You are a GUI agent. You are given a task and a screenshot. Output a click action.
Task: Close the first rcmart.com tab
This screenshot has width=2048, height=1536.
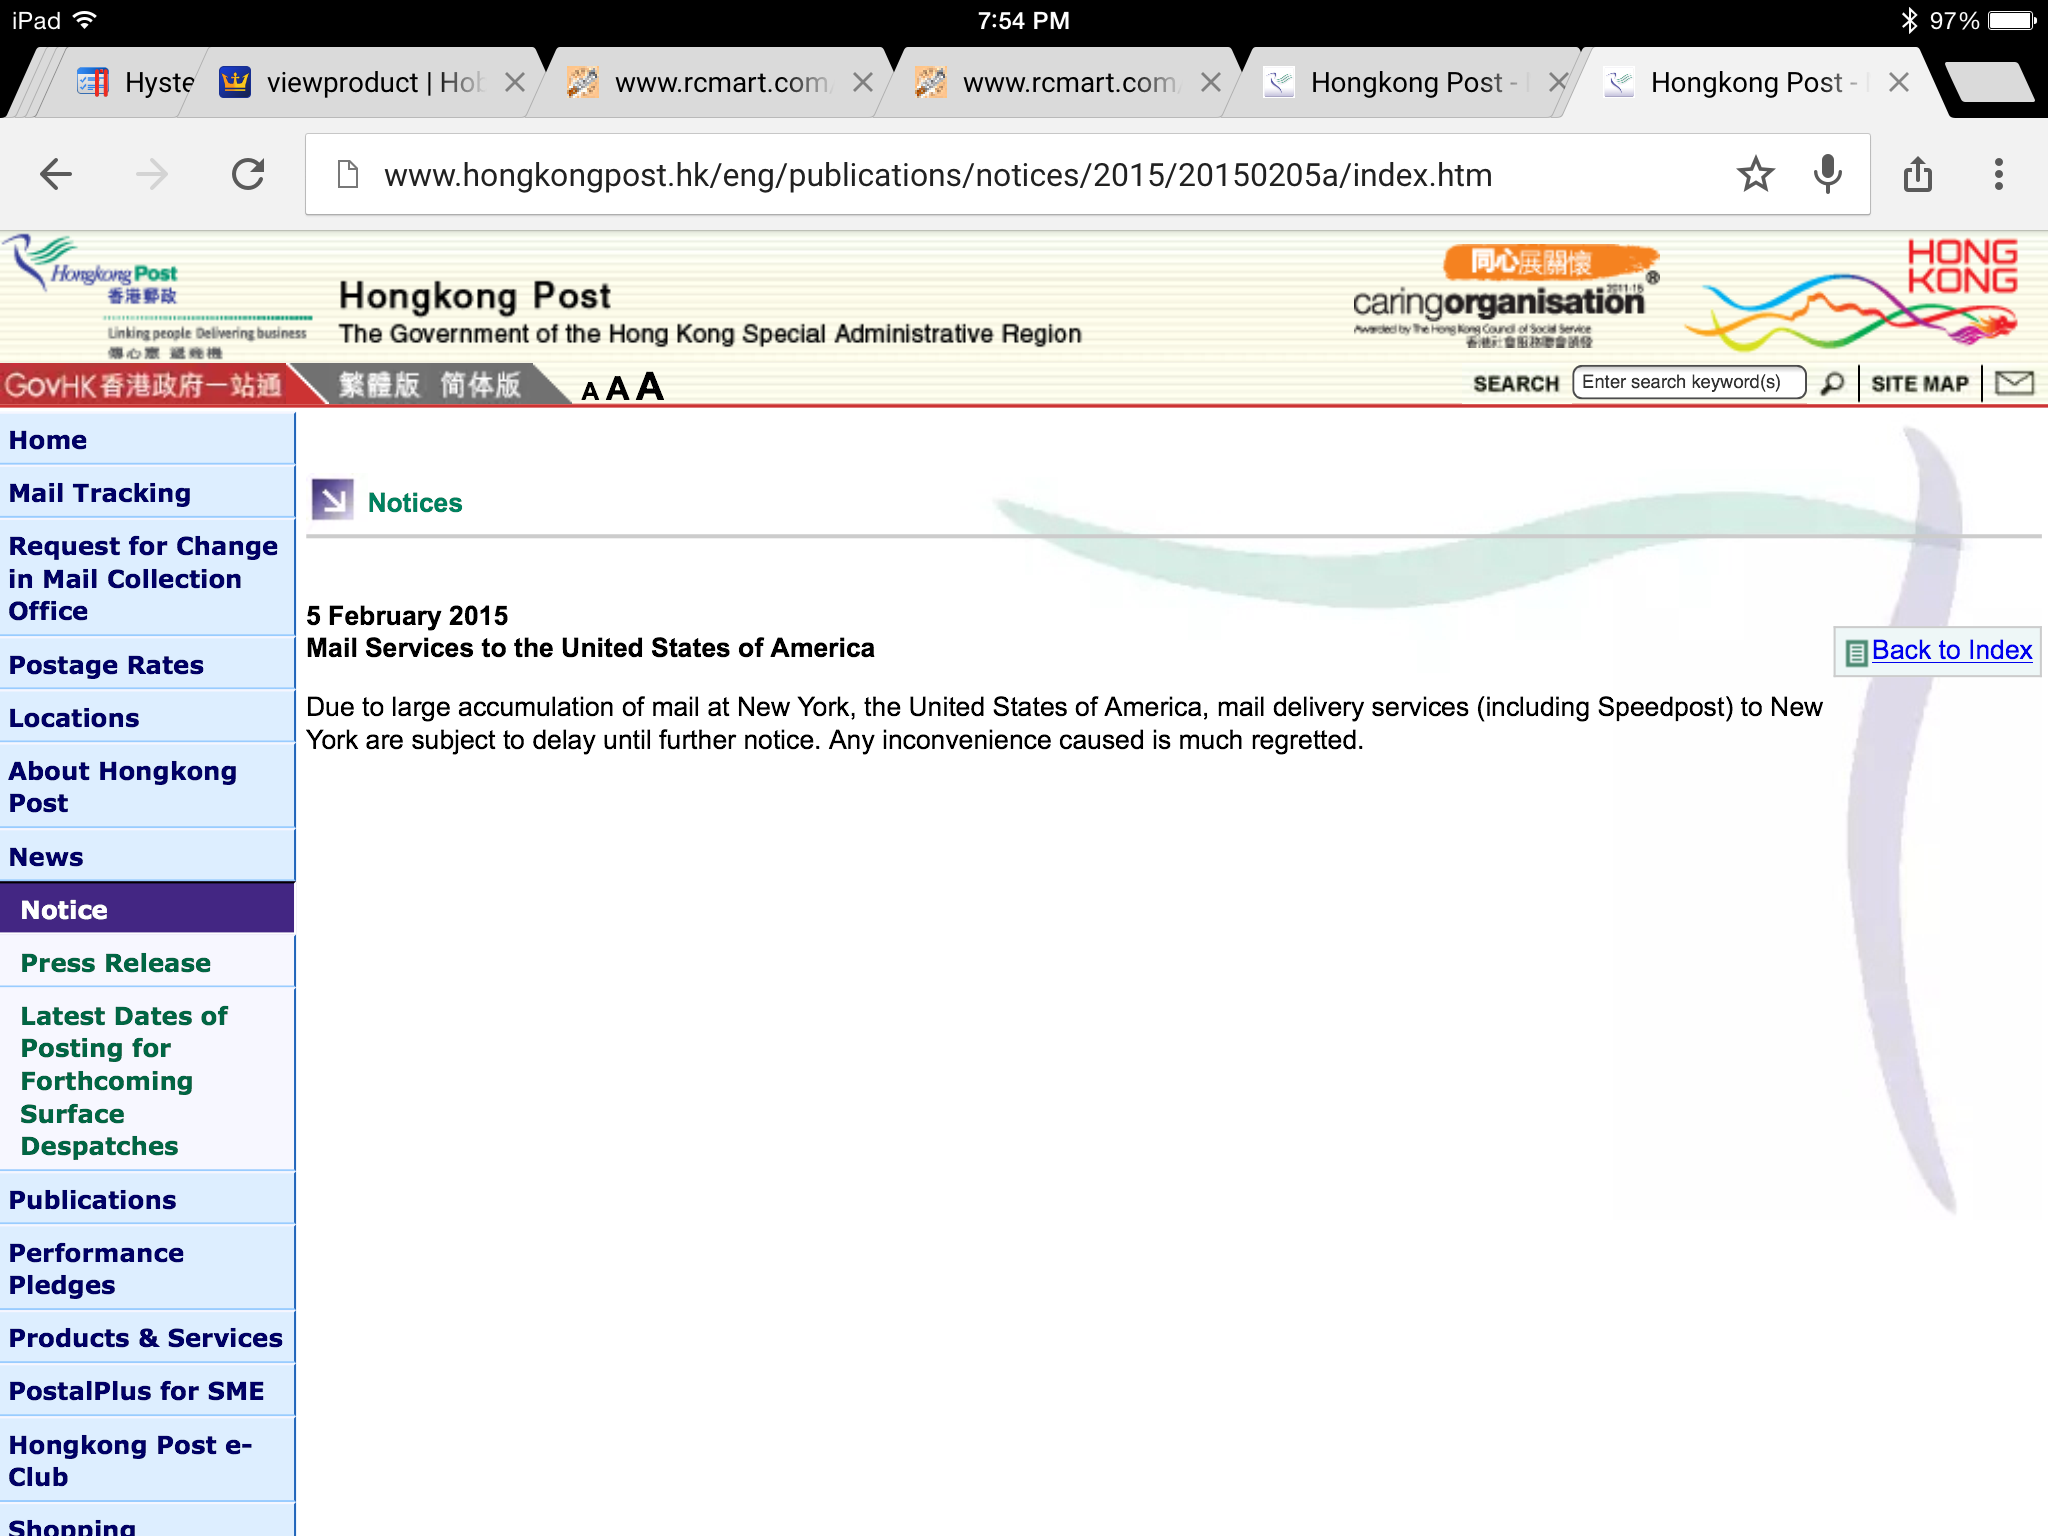coord(862,82)
